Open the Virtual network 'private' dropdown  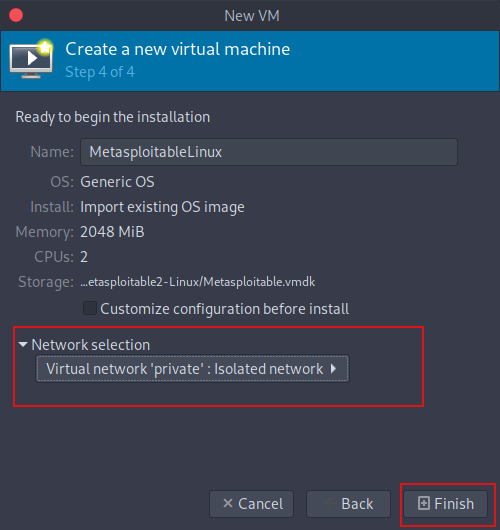pyautogui.click(x=192, y=368)
